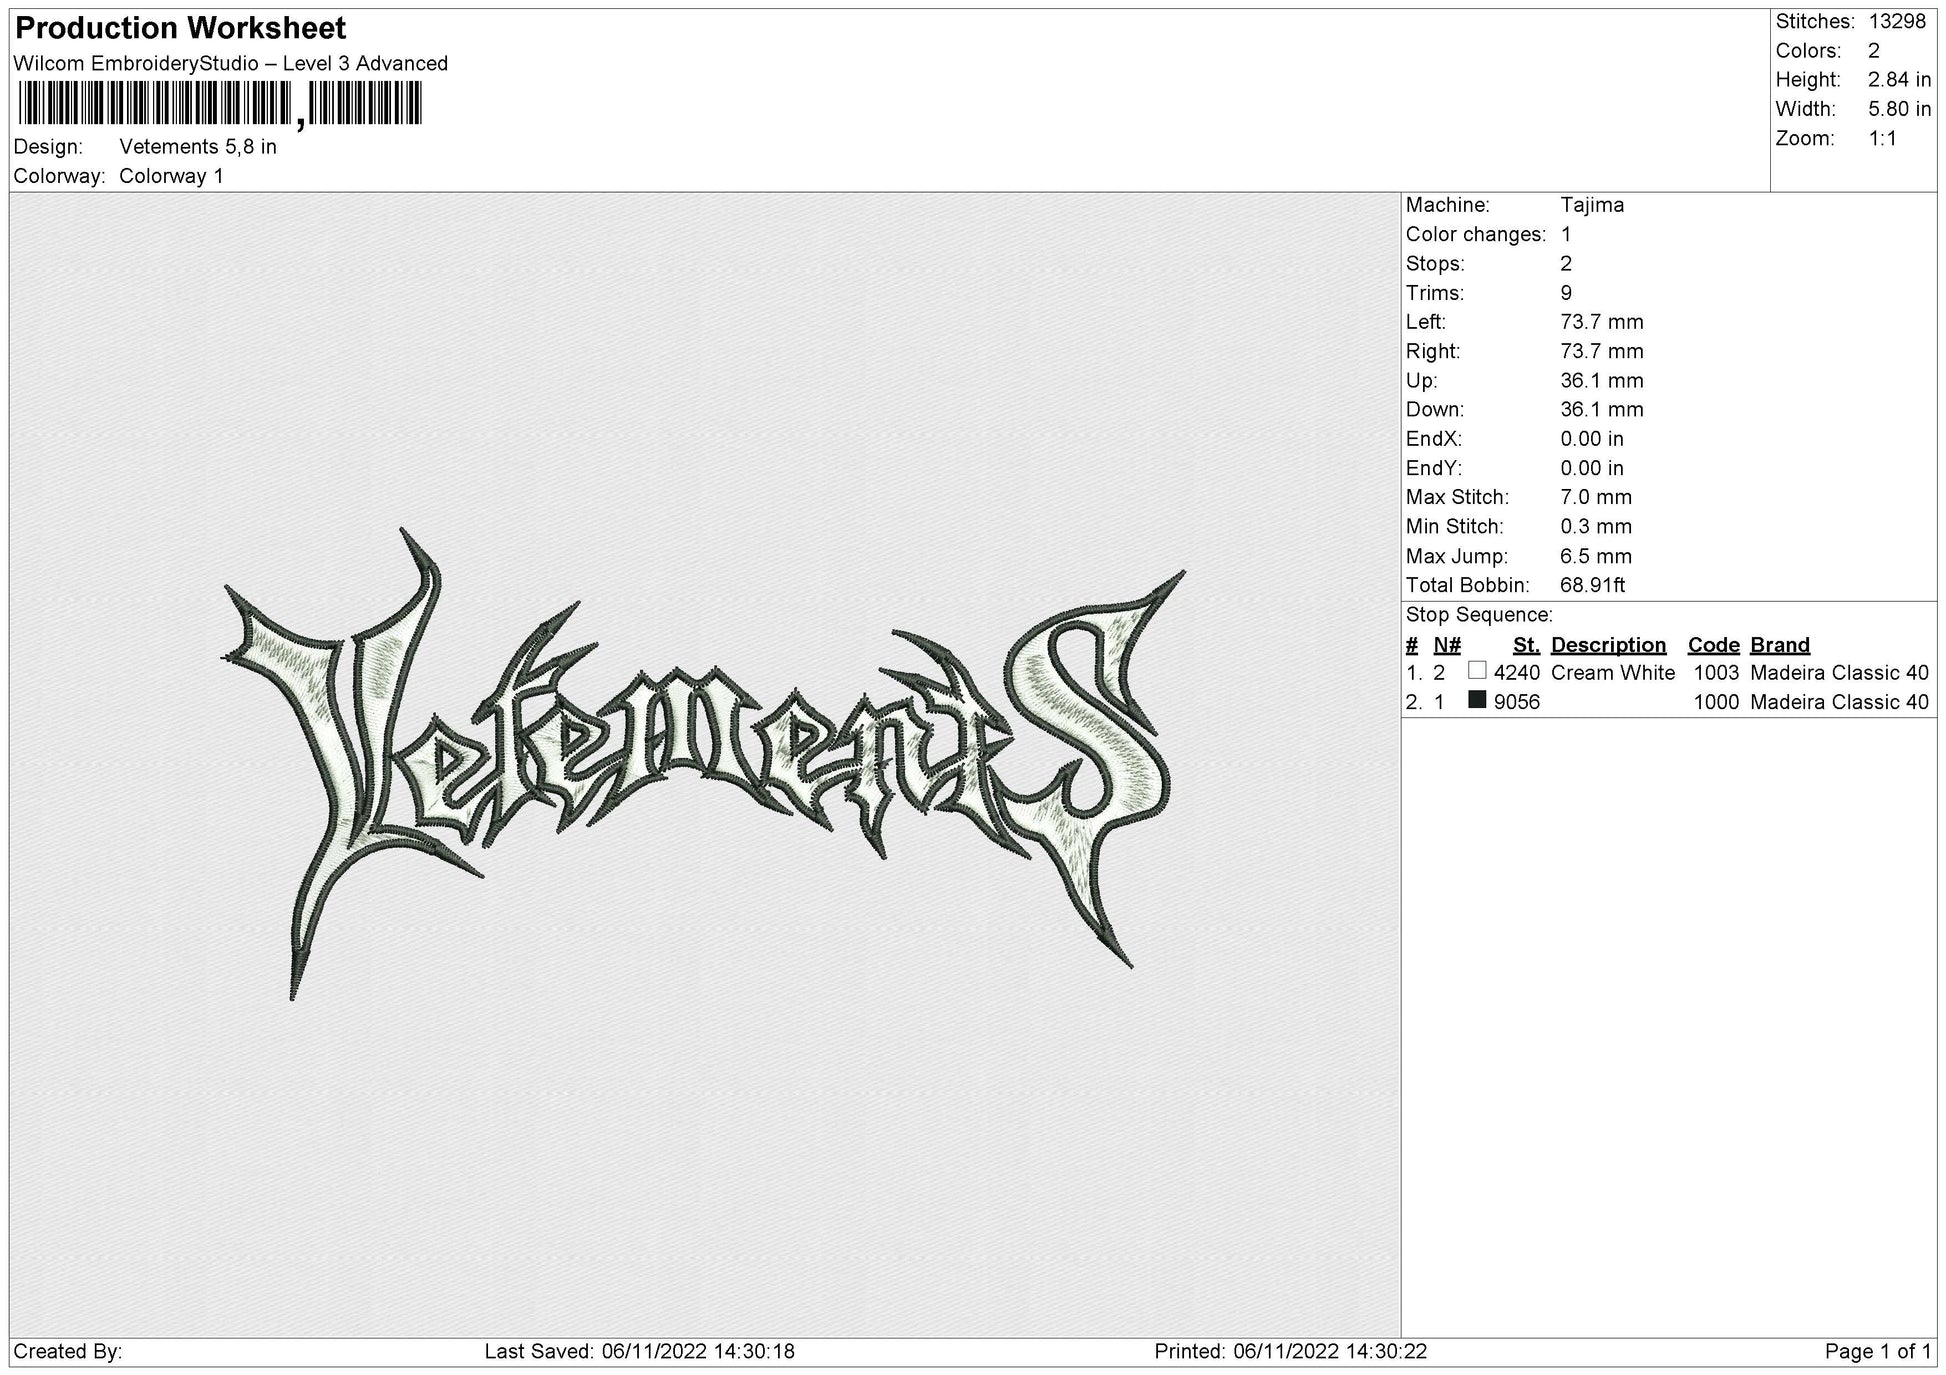Select the Description column header
This screenshot has height=1375, width=1946.
1608,645
